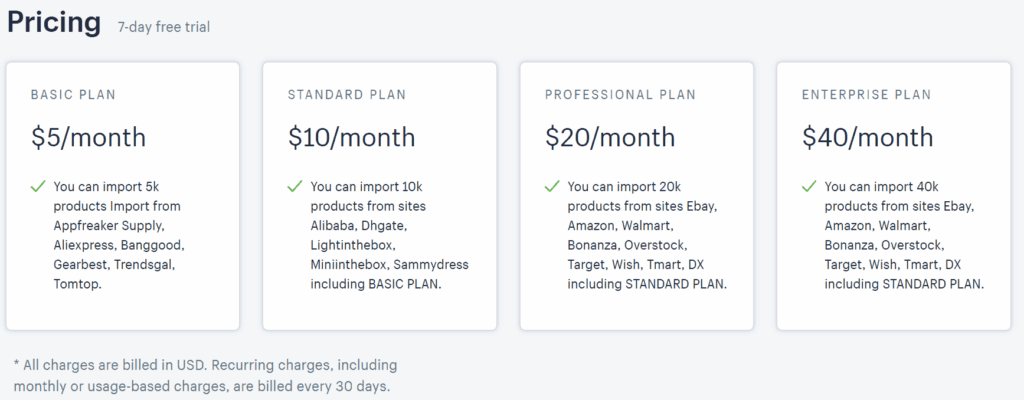The height and width of the screenshot is (400, 1024).
Task: Click the Pricing section title
Action: click(54, 22)
